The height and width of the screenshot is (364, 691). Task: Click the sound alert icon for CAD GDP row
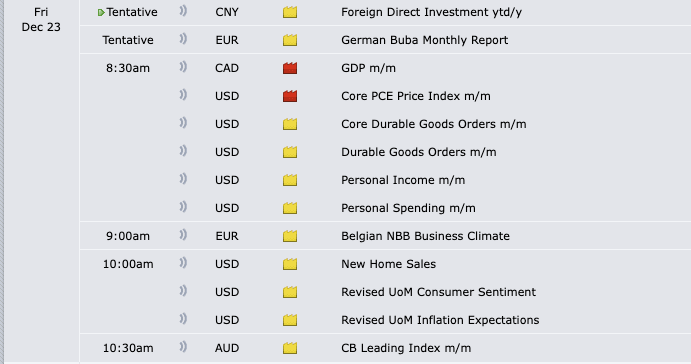tap(183, 67)
